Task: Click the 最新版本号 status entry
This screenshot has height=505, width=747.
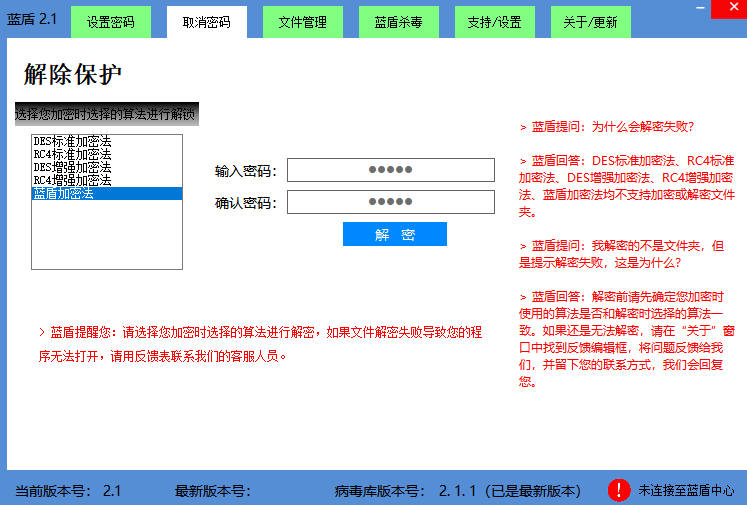Action: tap(212, 491)
